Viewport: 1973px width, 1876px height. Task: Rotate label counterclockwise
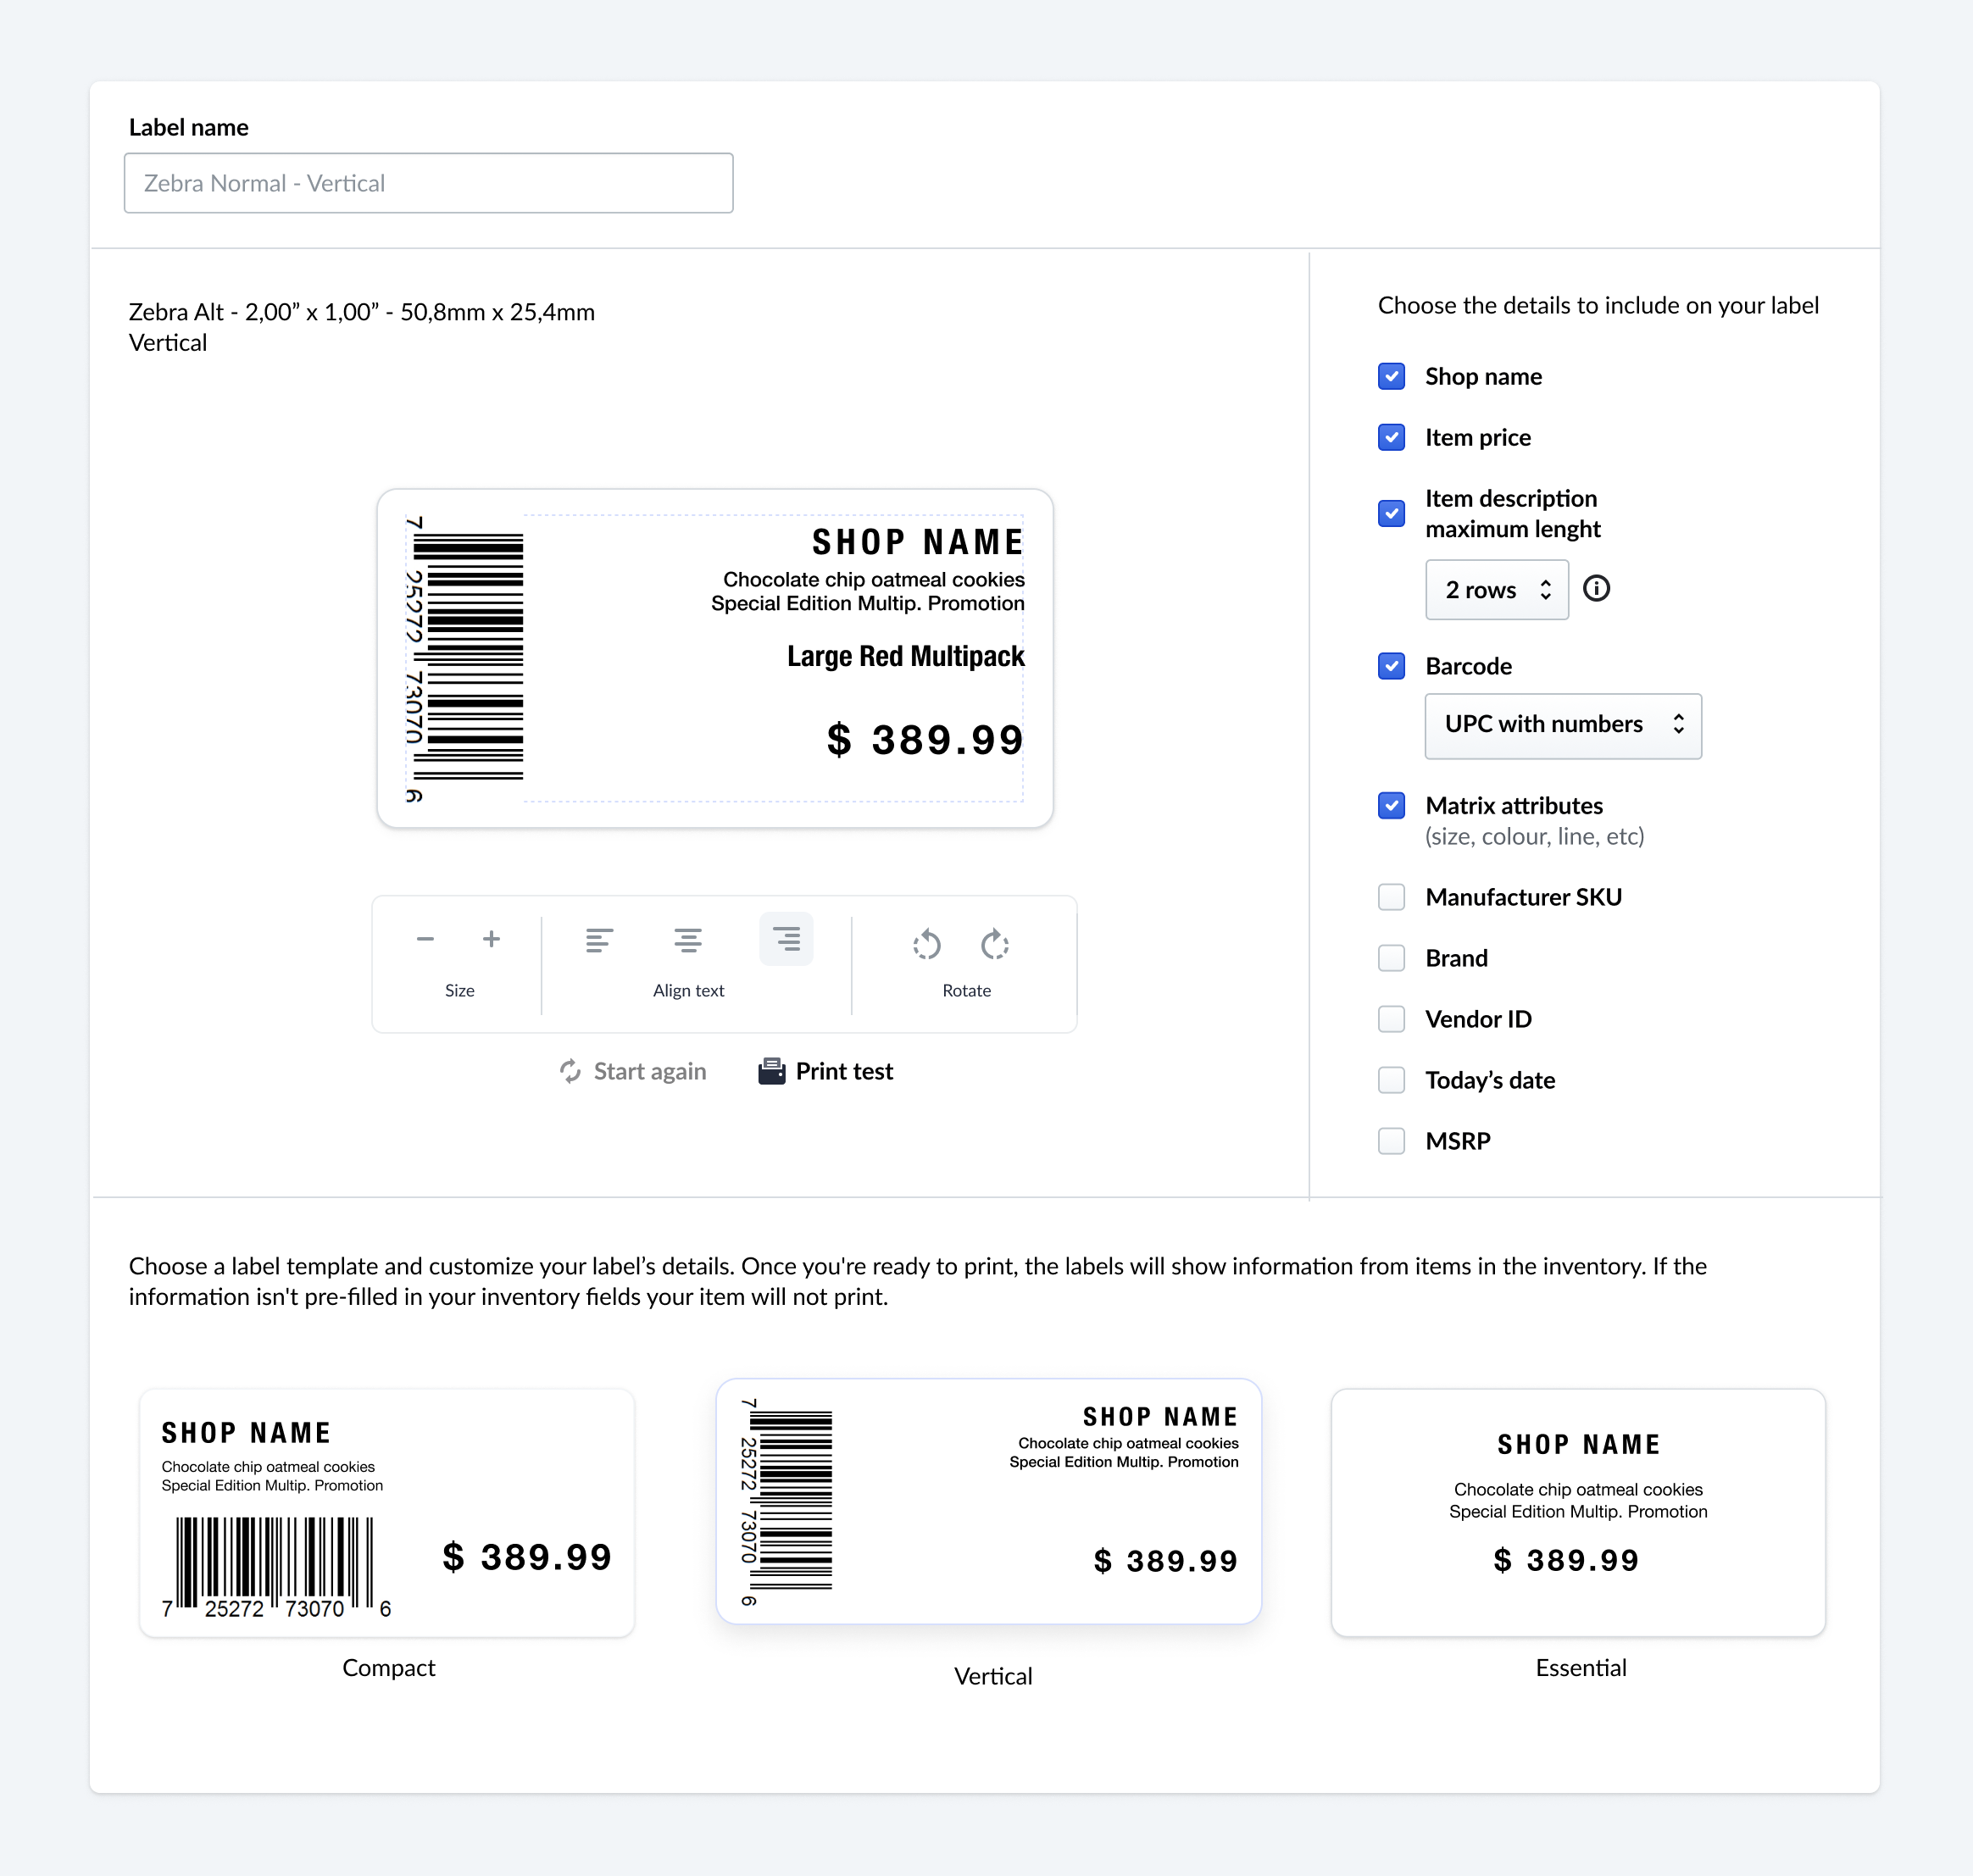click(x=927, y=944)
